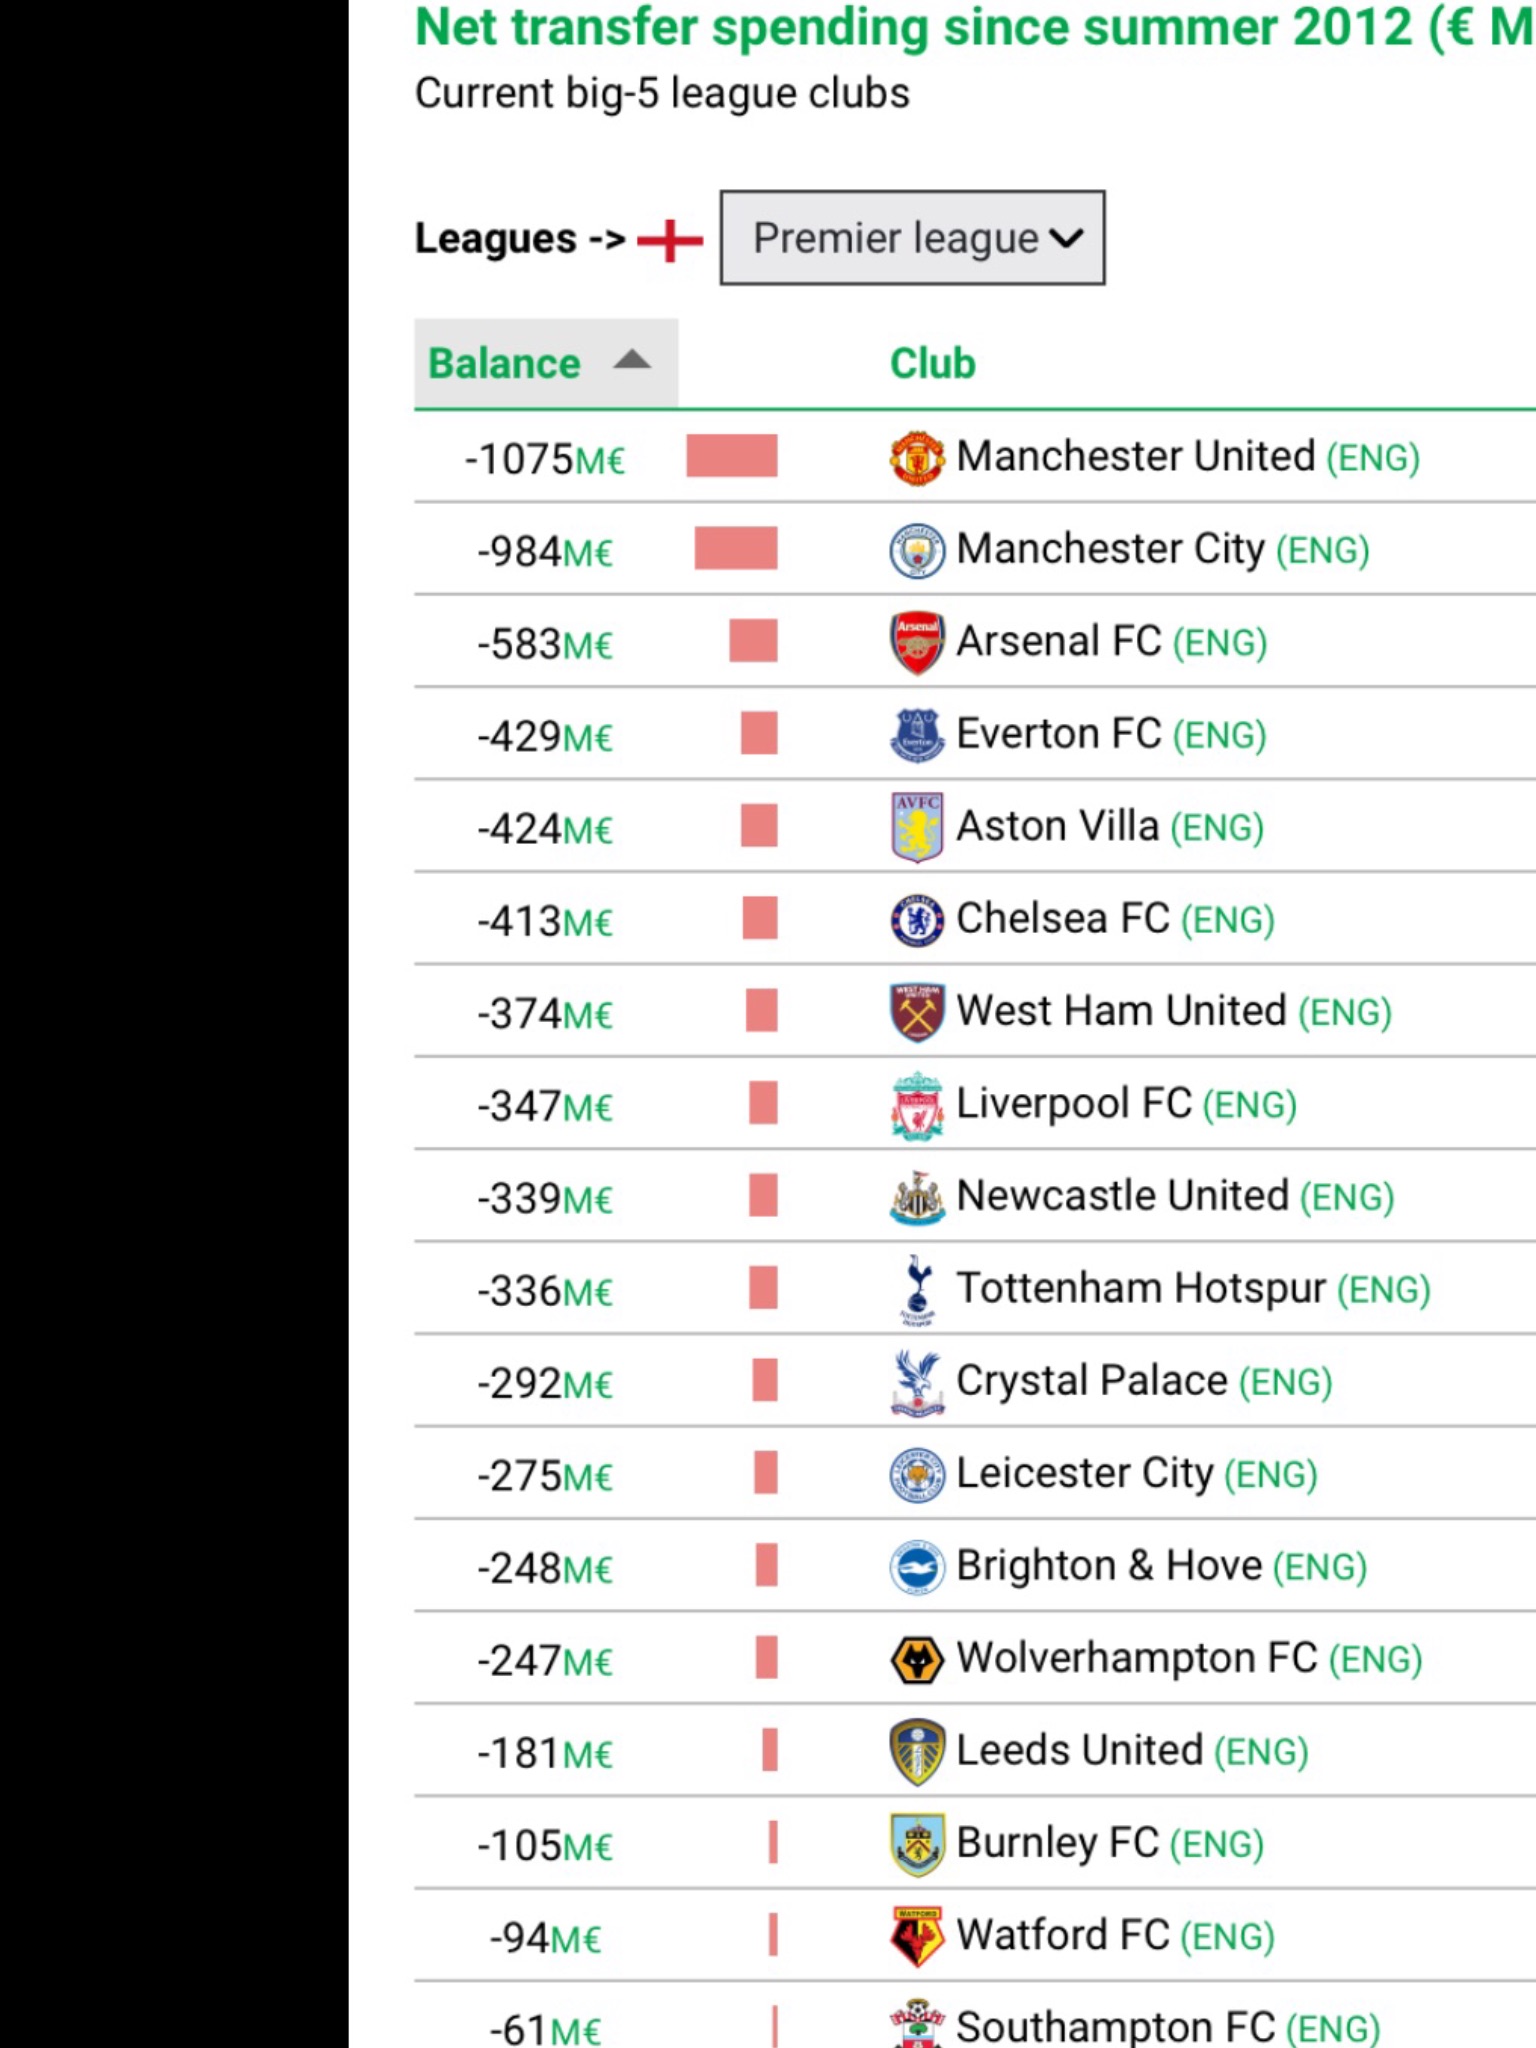Image resolution: width=1536 pixels, height=2048 pixels.
Task: Click the England flag cross icon
Action: pyautogui.click(x=670, y=240)
